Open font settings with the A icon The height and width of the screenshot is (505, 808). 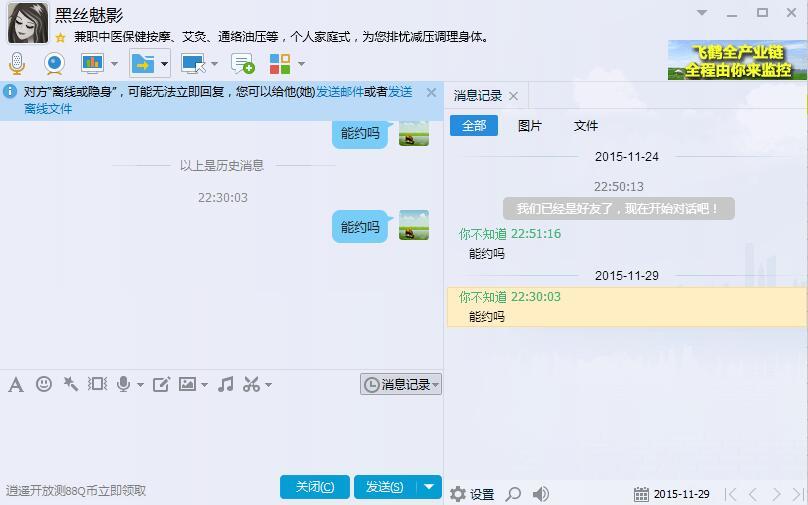(16, 384)
